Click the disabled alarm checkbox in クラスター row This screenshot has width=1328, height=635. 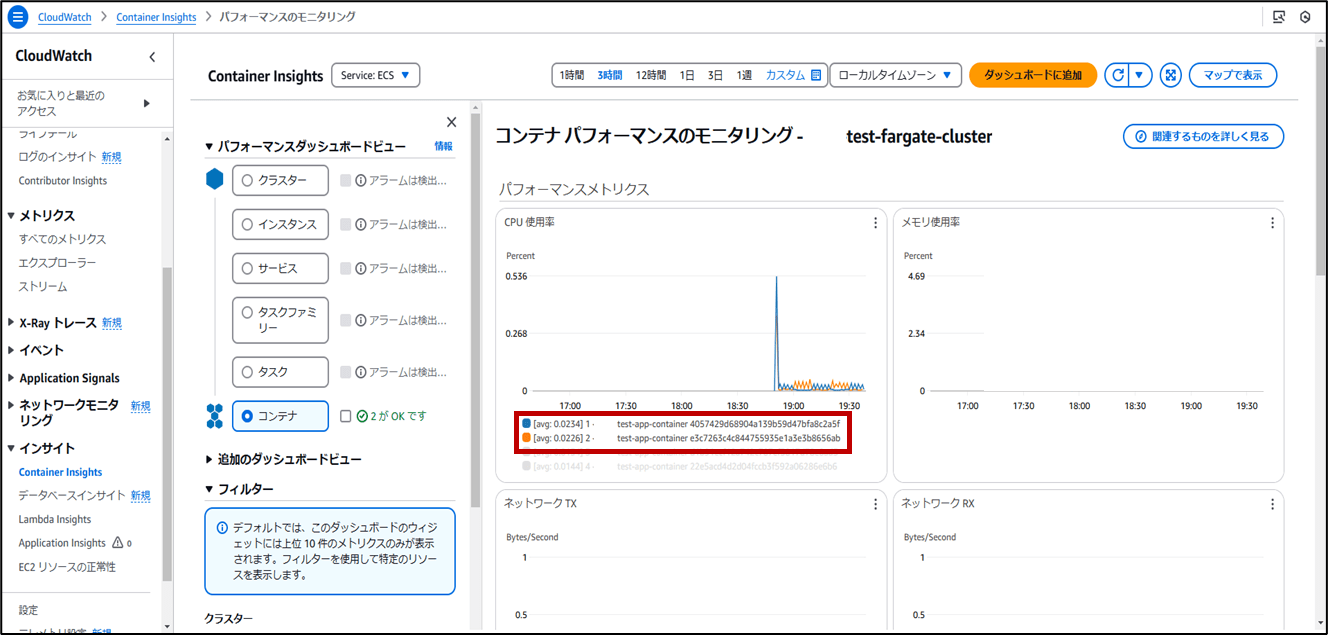[346, 181]
